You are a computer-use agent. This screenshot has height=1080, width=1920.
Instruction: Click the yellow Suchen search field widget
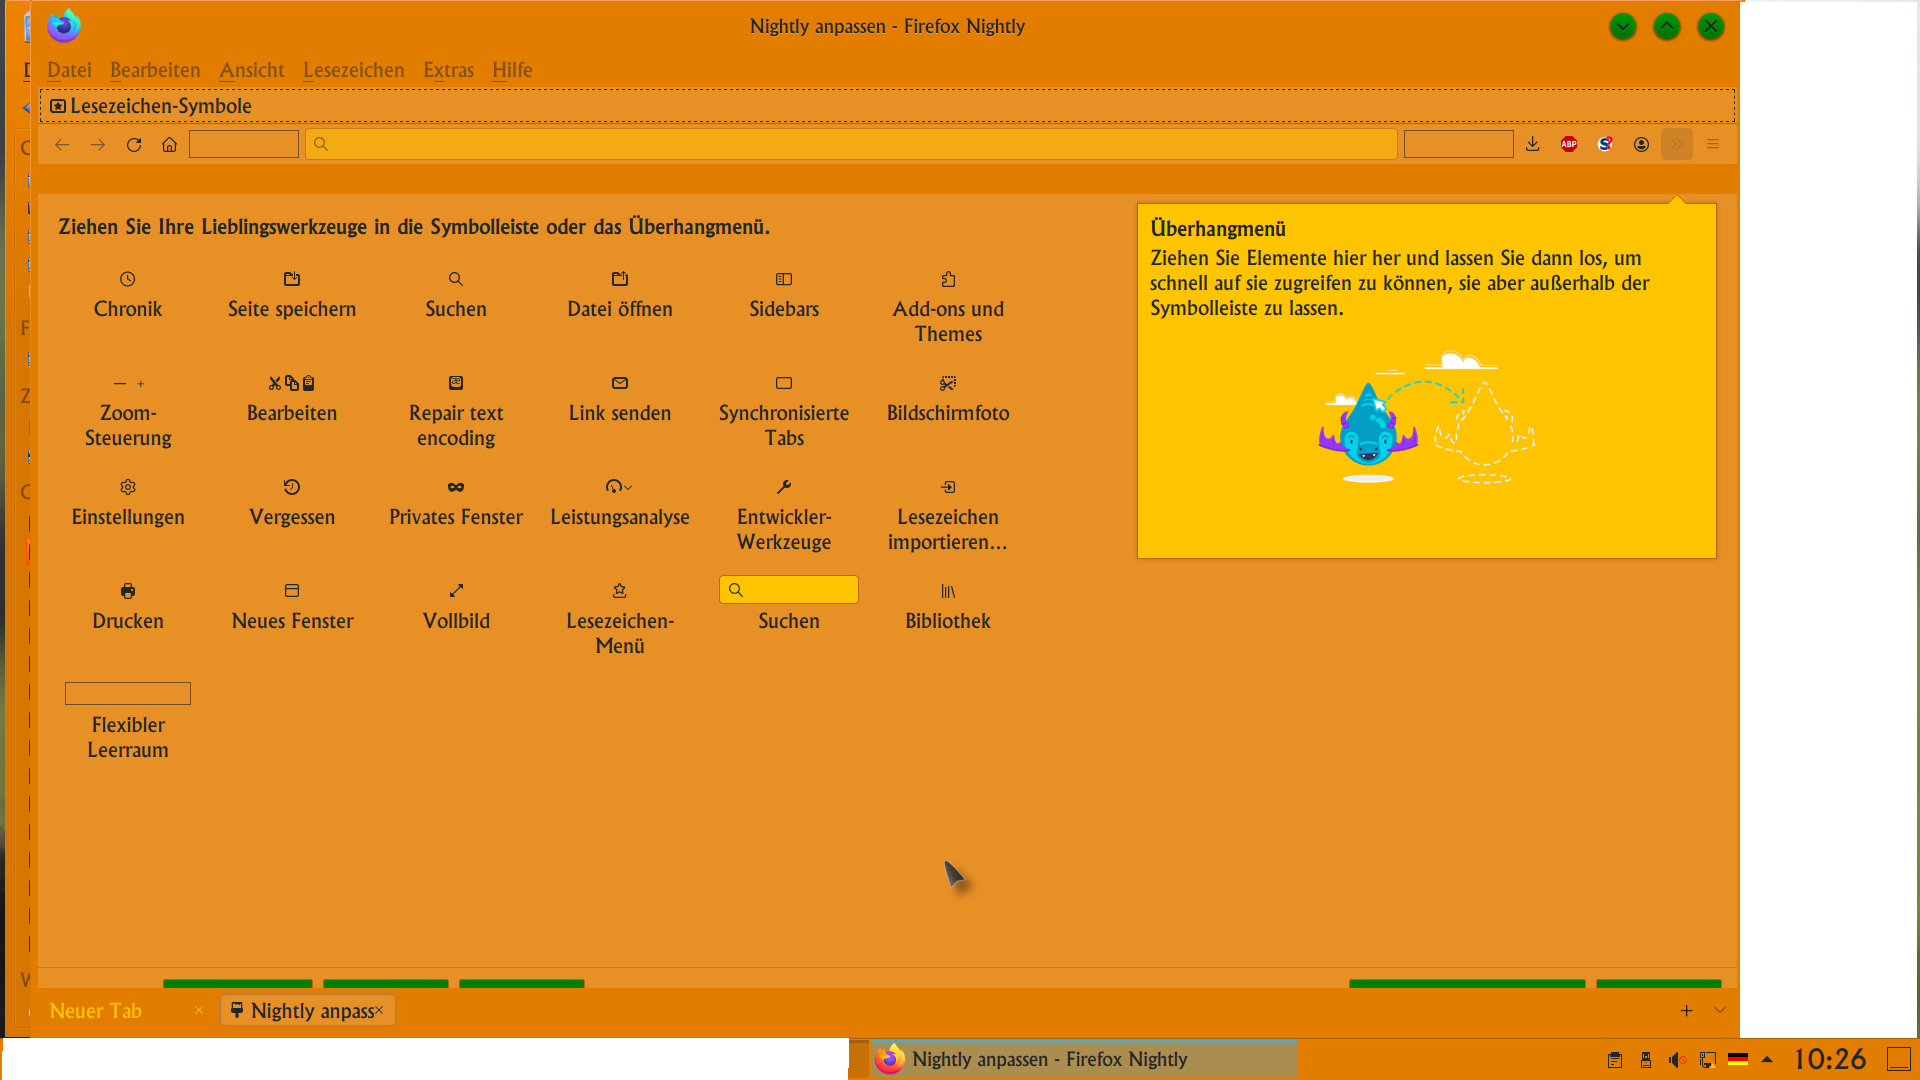coord(788,590)
